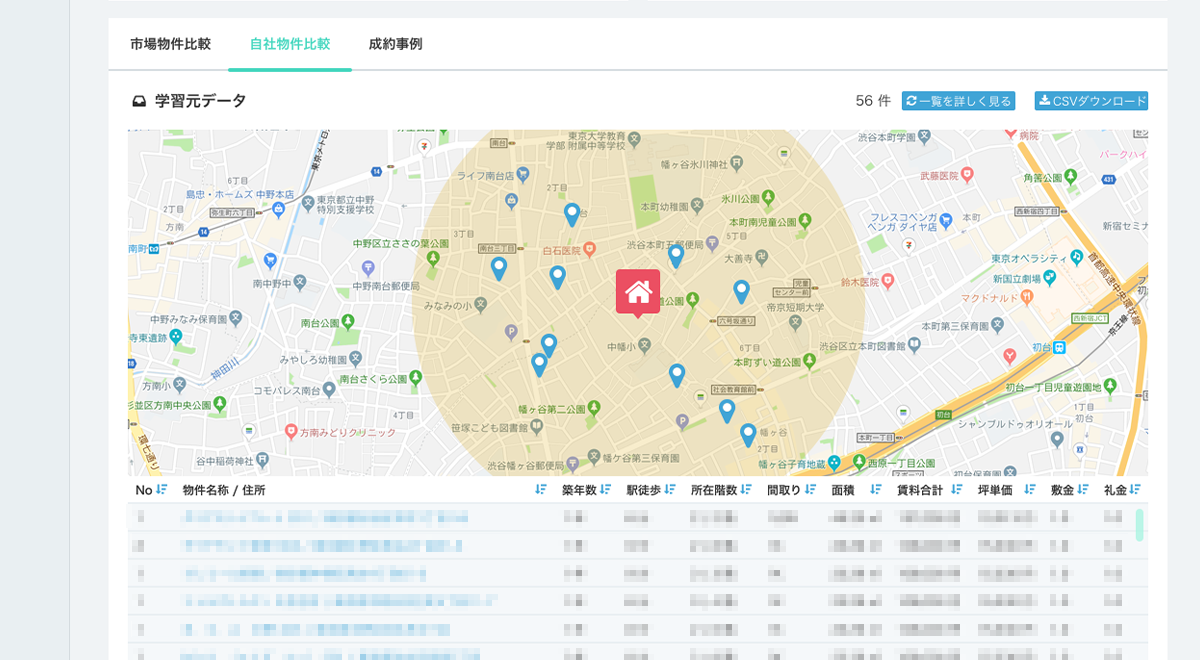1200x660 pixels.
Task: Click the 56 件 count label
Action: click(873, 101)
